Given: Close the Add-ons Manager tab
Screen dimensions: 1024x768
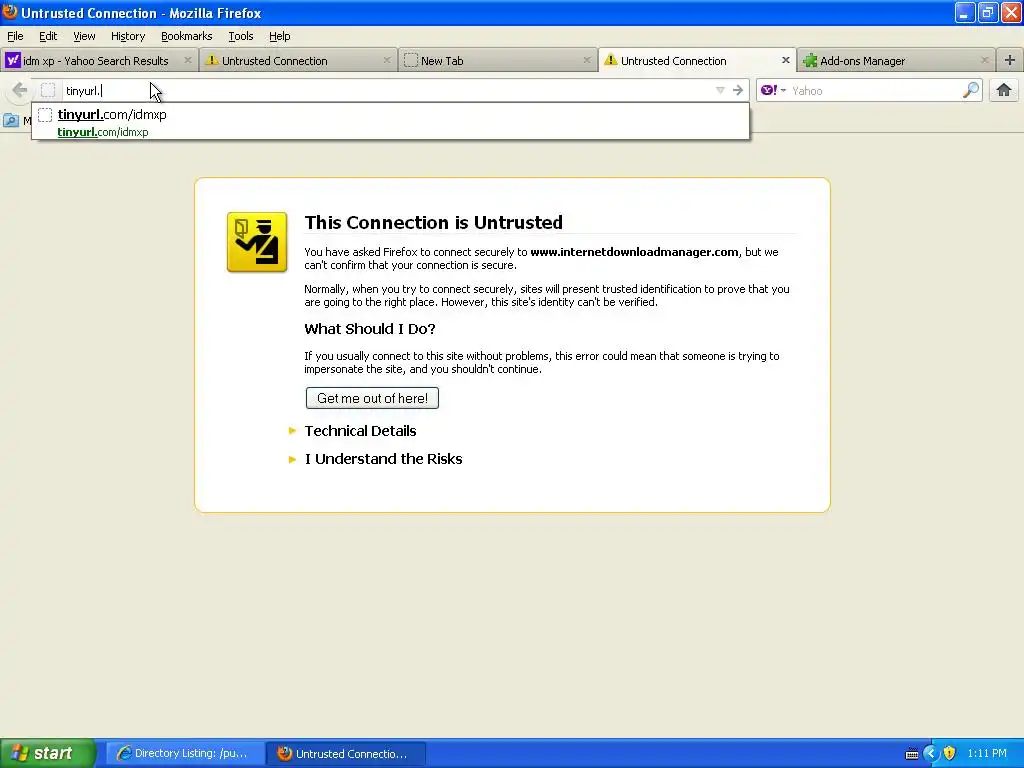Looking at the screenshot, I should pyautogui.click(x=984, y=60).
